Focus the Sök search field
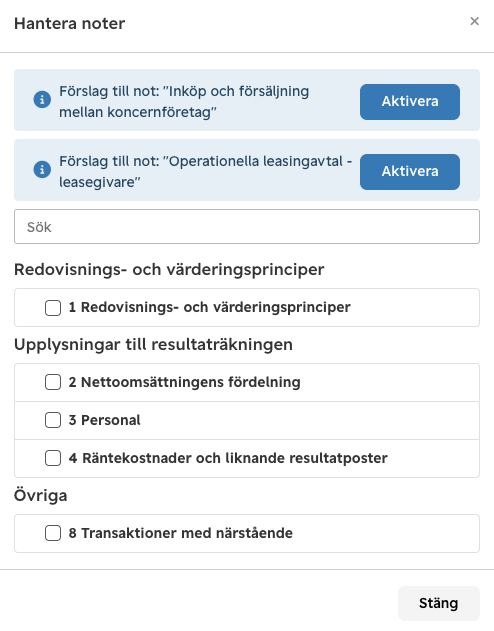Screen dimensions: 494x631 pos(247,227)
